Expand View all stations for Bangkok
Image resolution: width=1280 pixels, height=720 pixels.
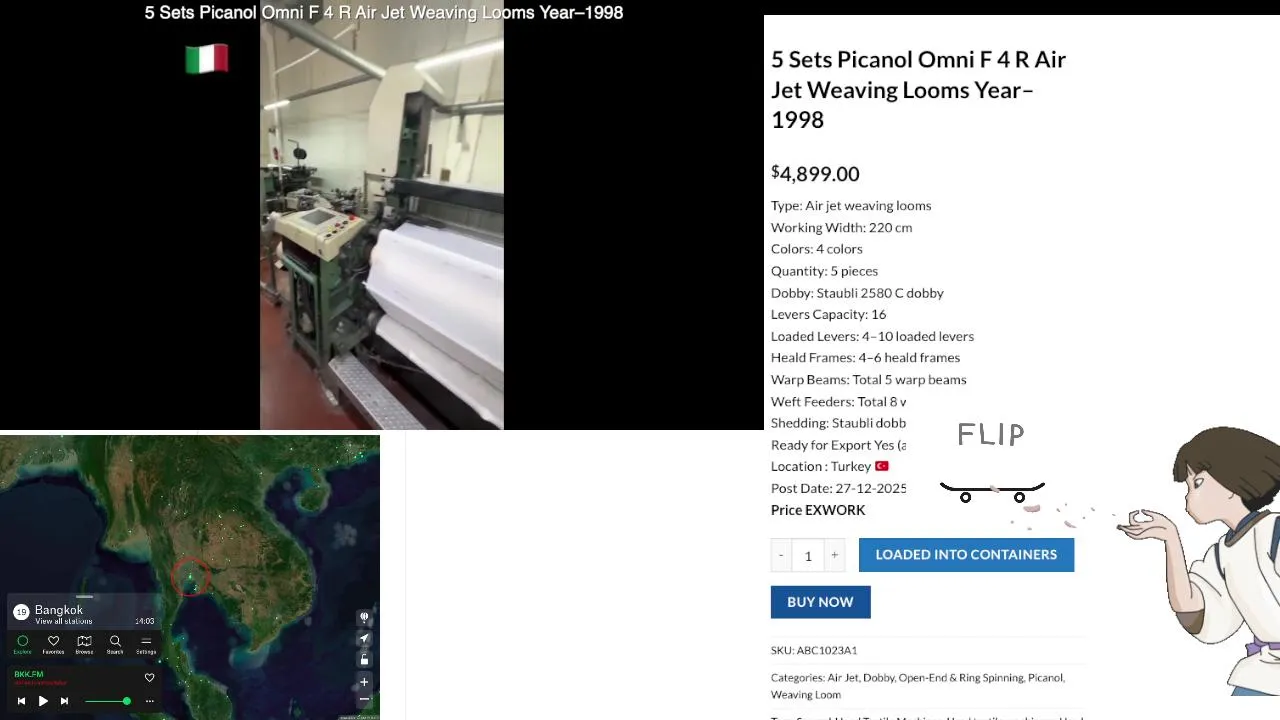64,621
